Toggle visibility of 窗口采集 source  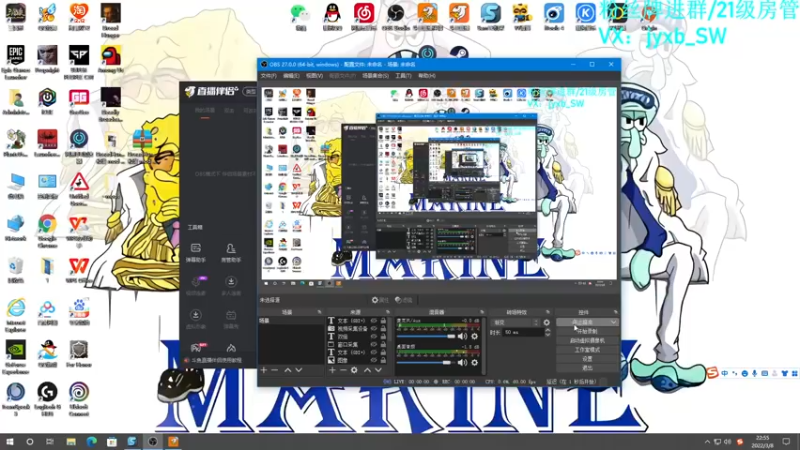pyautogui.click(x=374, y=344)
